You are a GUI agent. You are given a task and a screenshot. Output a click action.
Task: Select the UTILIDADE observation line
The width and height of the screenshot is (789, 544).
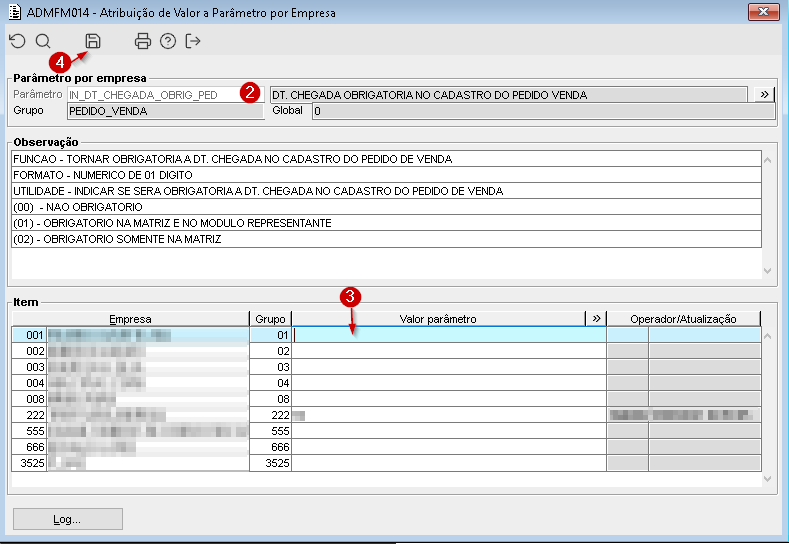[386, 191]
